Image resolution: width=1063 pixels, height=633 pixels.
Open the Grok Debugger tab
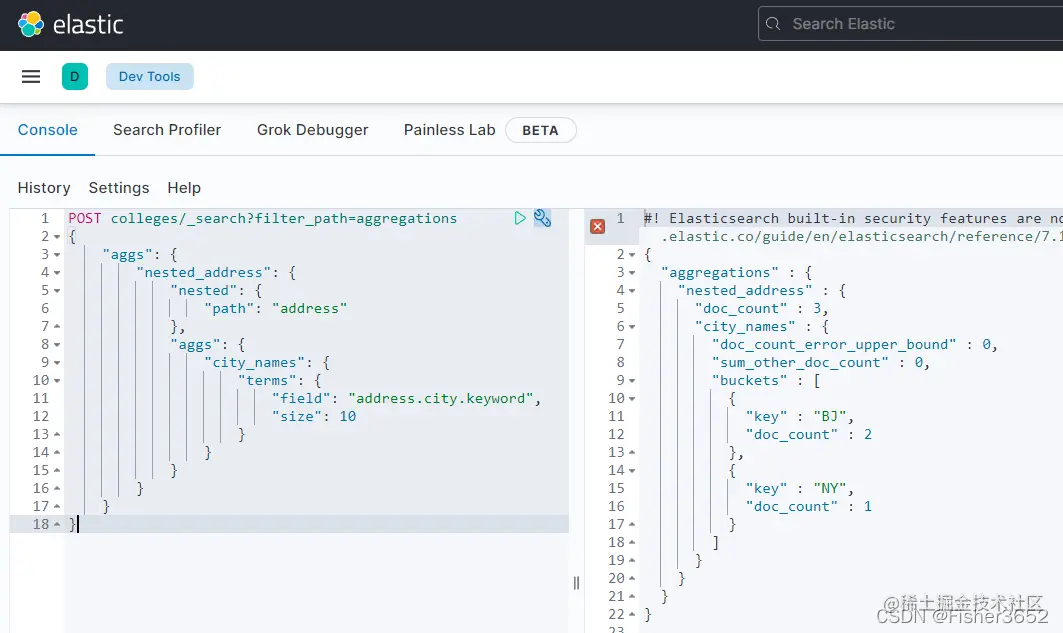coord(313,130)
